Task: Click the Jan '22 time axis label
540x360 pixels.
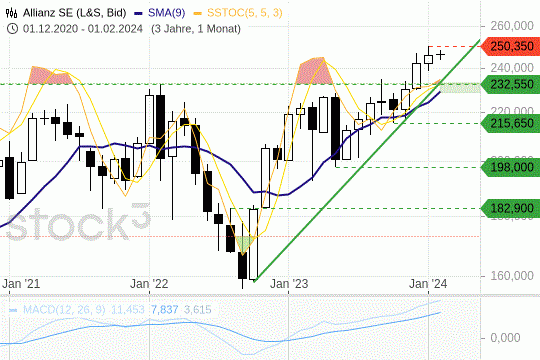Action: pos(149,284)
